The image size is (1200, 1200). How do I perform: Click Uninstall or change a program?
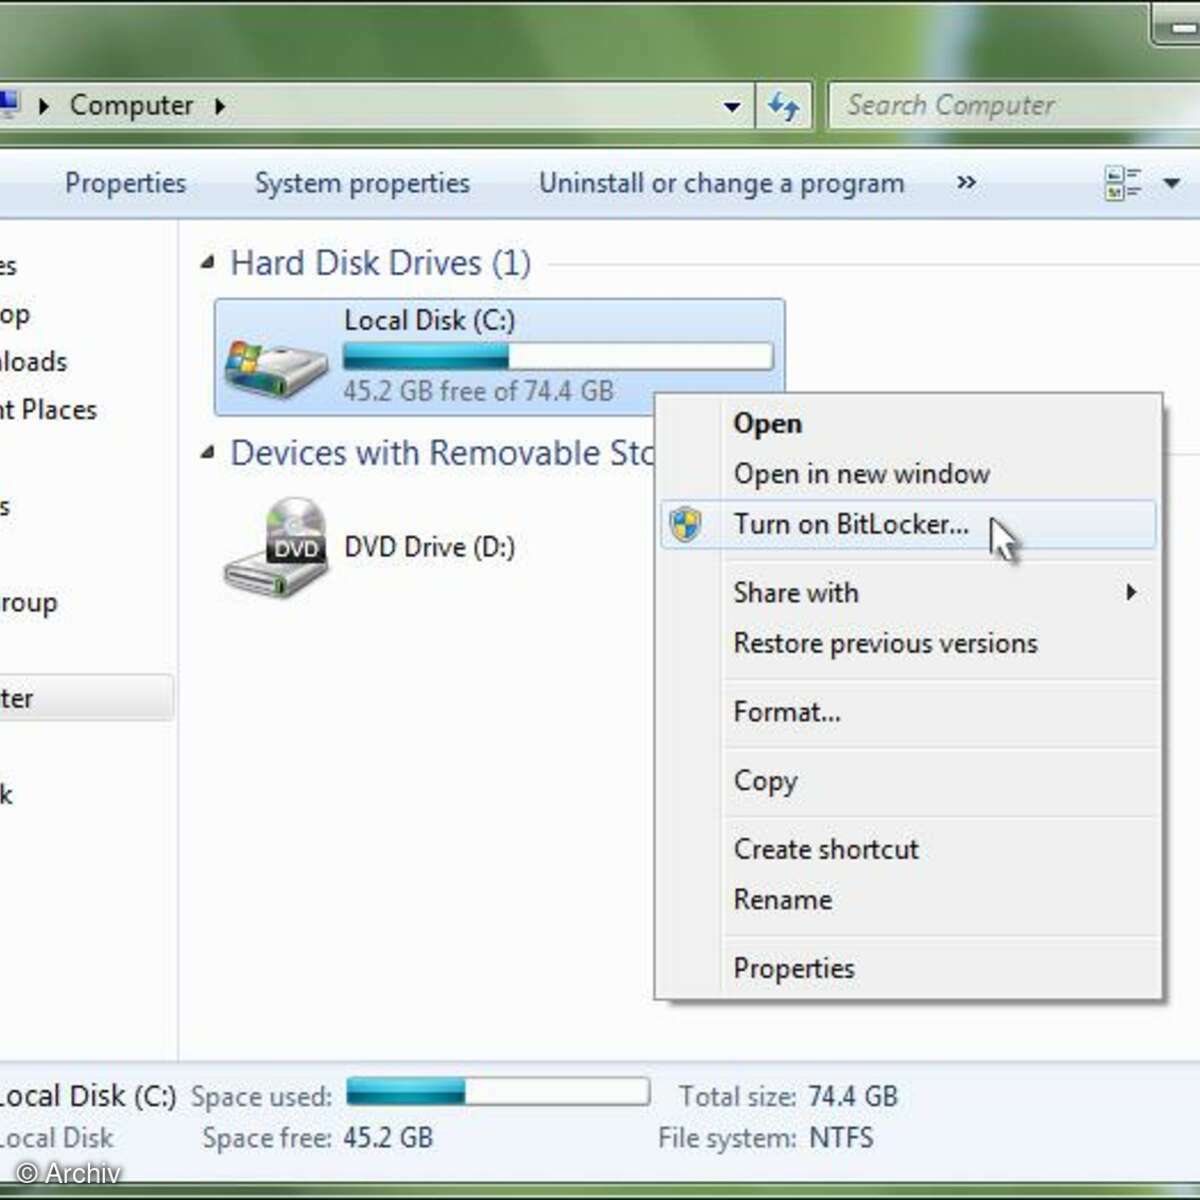tap(721, 183)
